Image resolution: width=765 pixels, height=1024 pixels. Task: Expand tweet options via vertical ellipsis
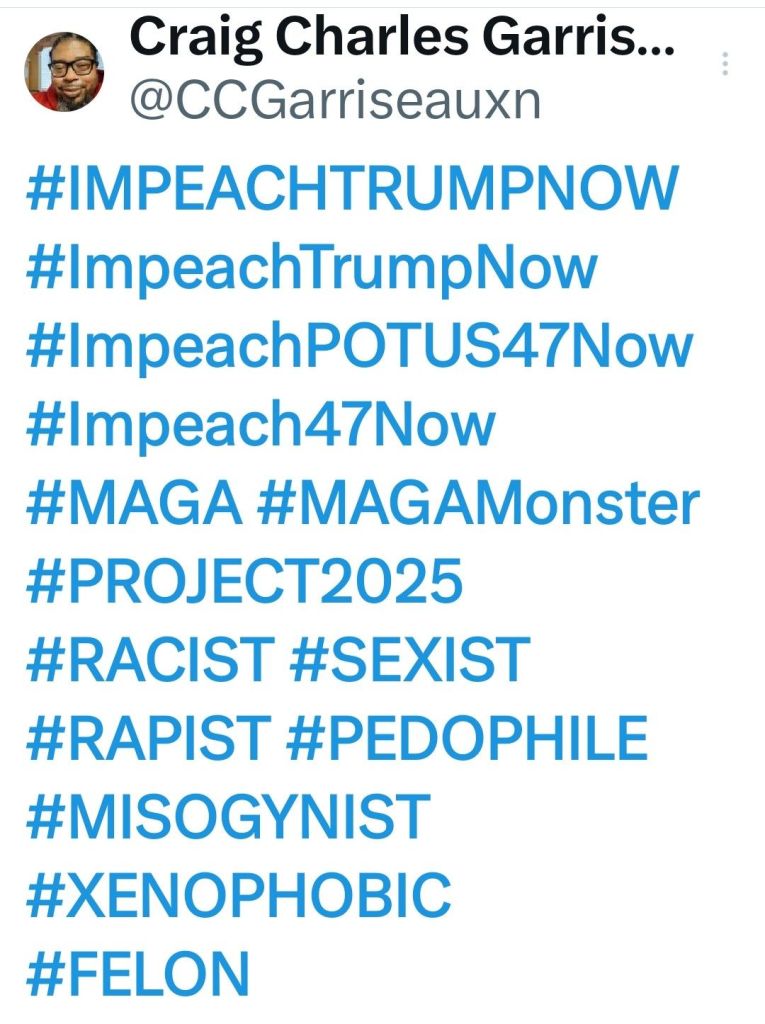coord(725,65)
